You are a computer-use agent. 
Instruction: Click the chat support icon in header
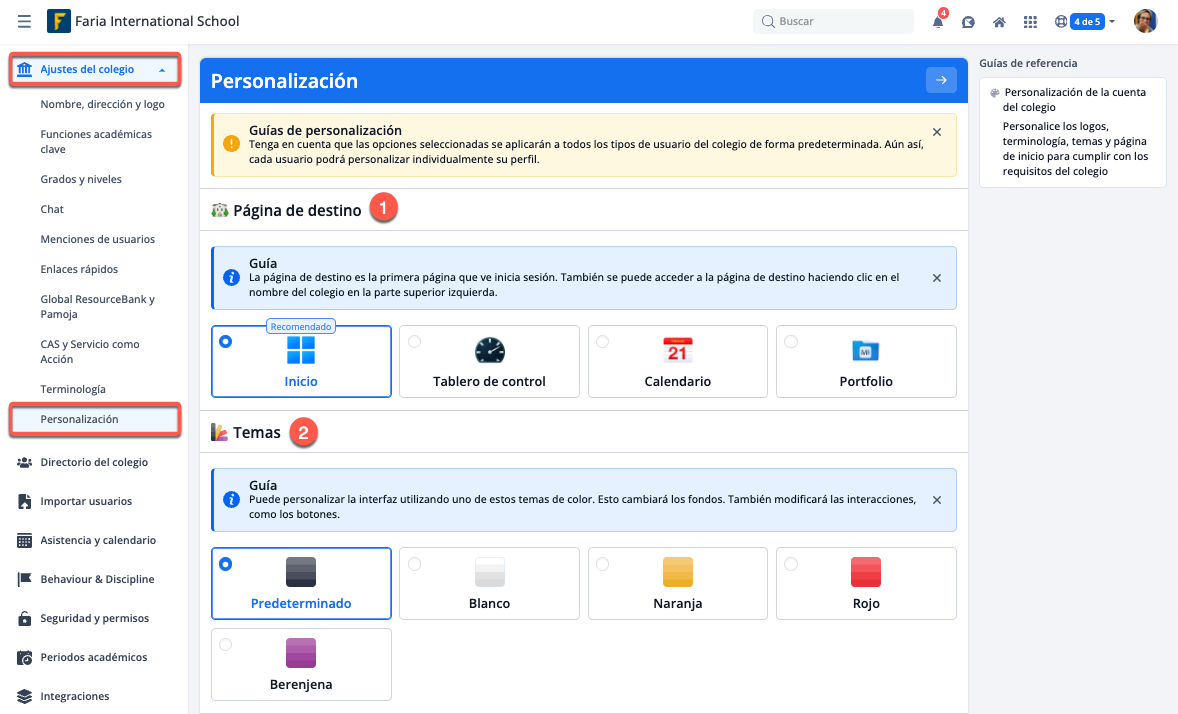[968, 22]
